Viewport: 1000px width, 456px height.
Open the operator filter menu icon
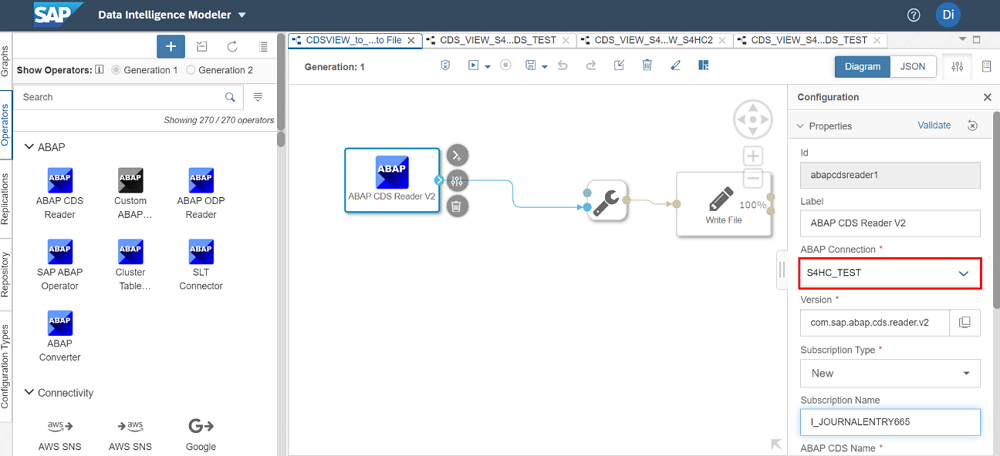(258, 97)
